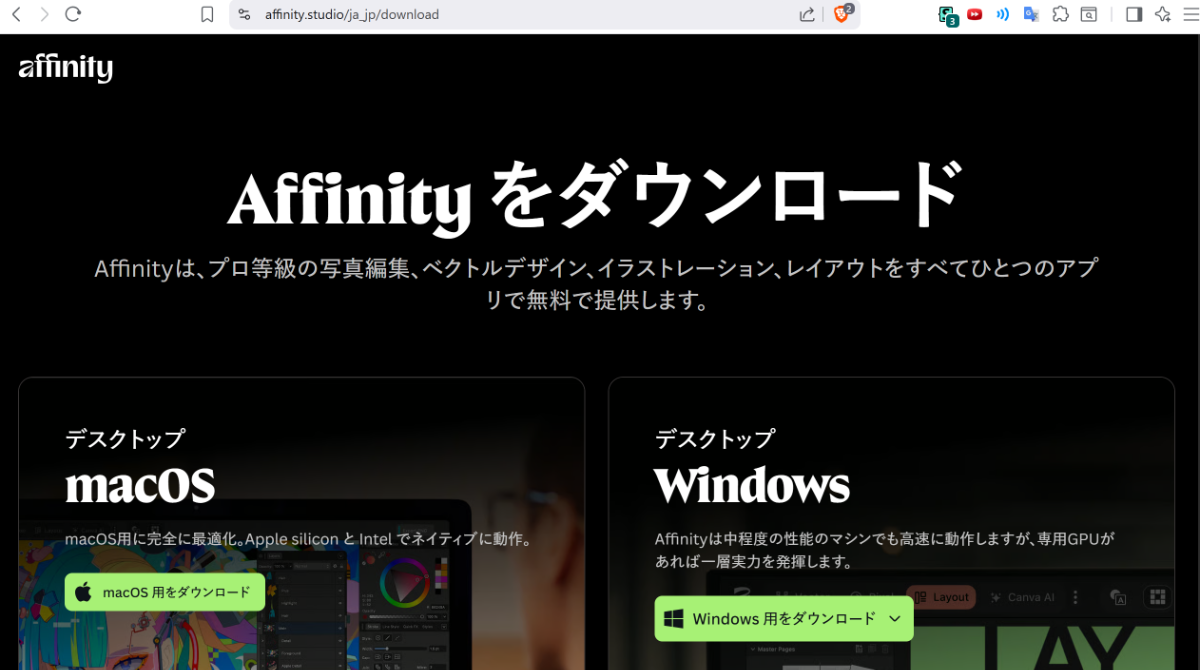Screen dimensions: 1200x670
Task: Bookmark this page with the bookmark icon
Action: click(207, 14)
